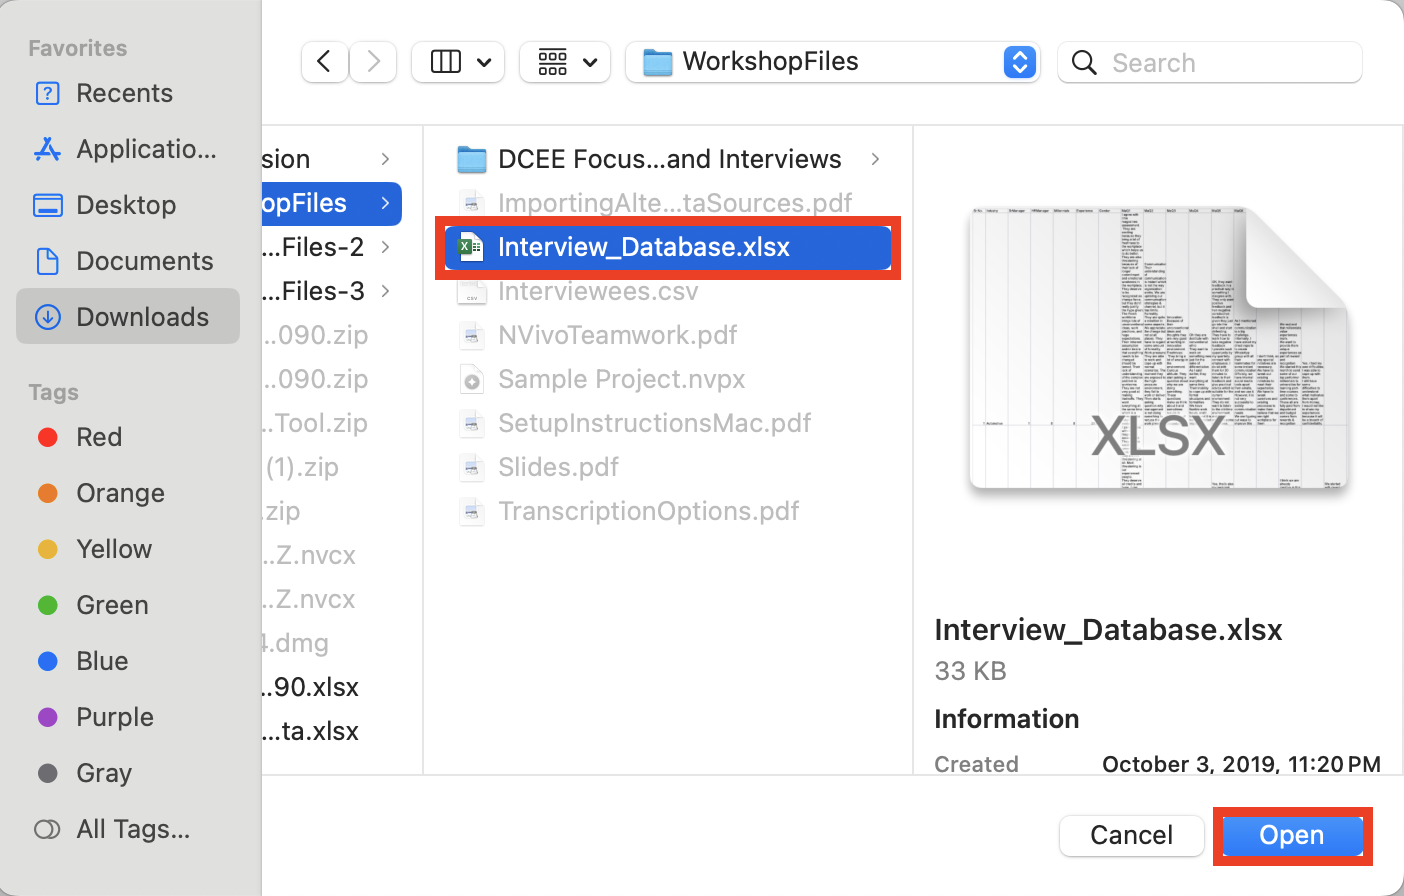Show All Tags in sidebar
Image resolution: width=1404 pixels, height=896 pixels.
click(x=128, y=829)
